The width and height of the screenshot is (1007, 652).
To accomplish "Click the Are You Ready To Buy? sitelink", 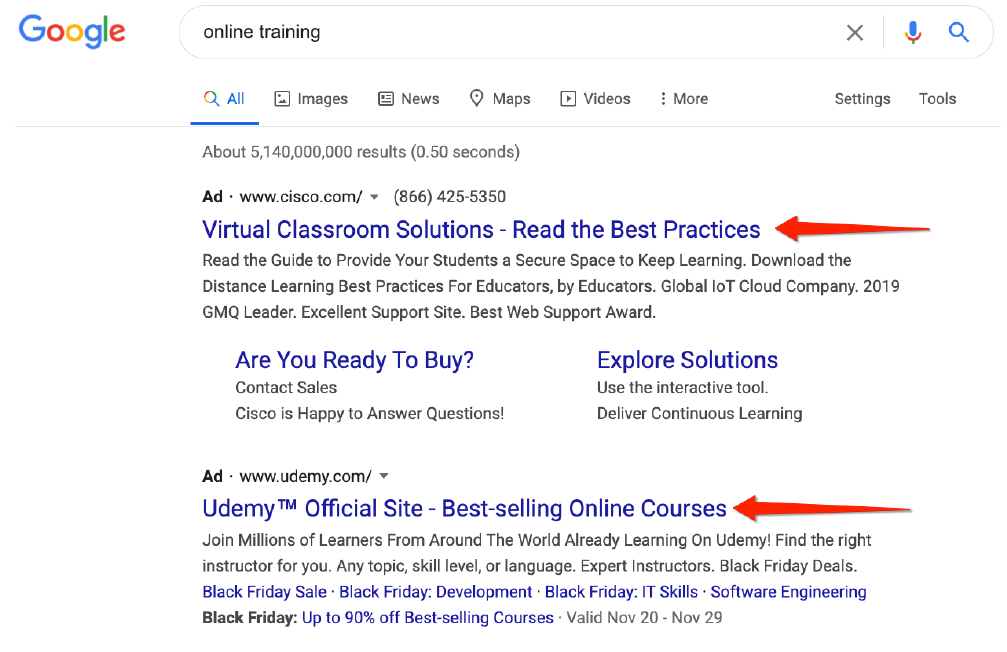I will [355, 360].
